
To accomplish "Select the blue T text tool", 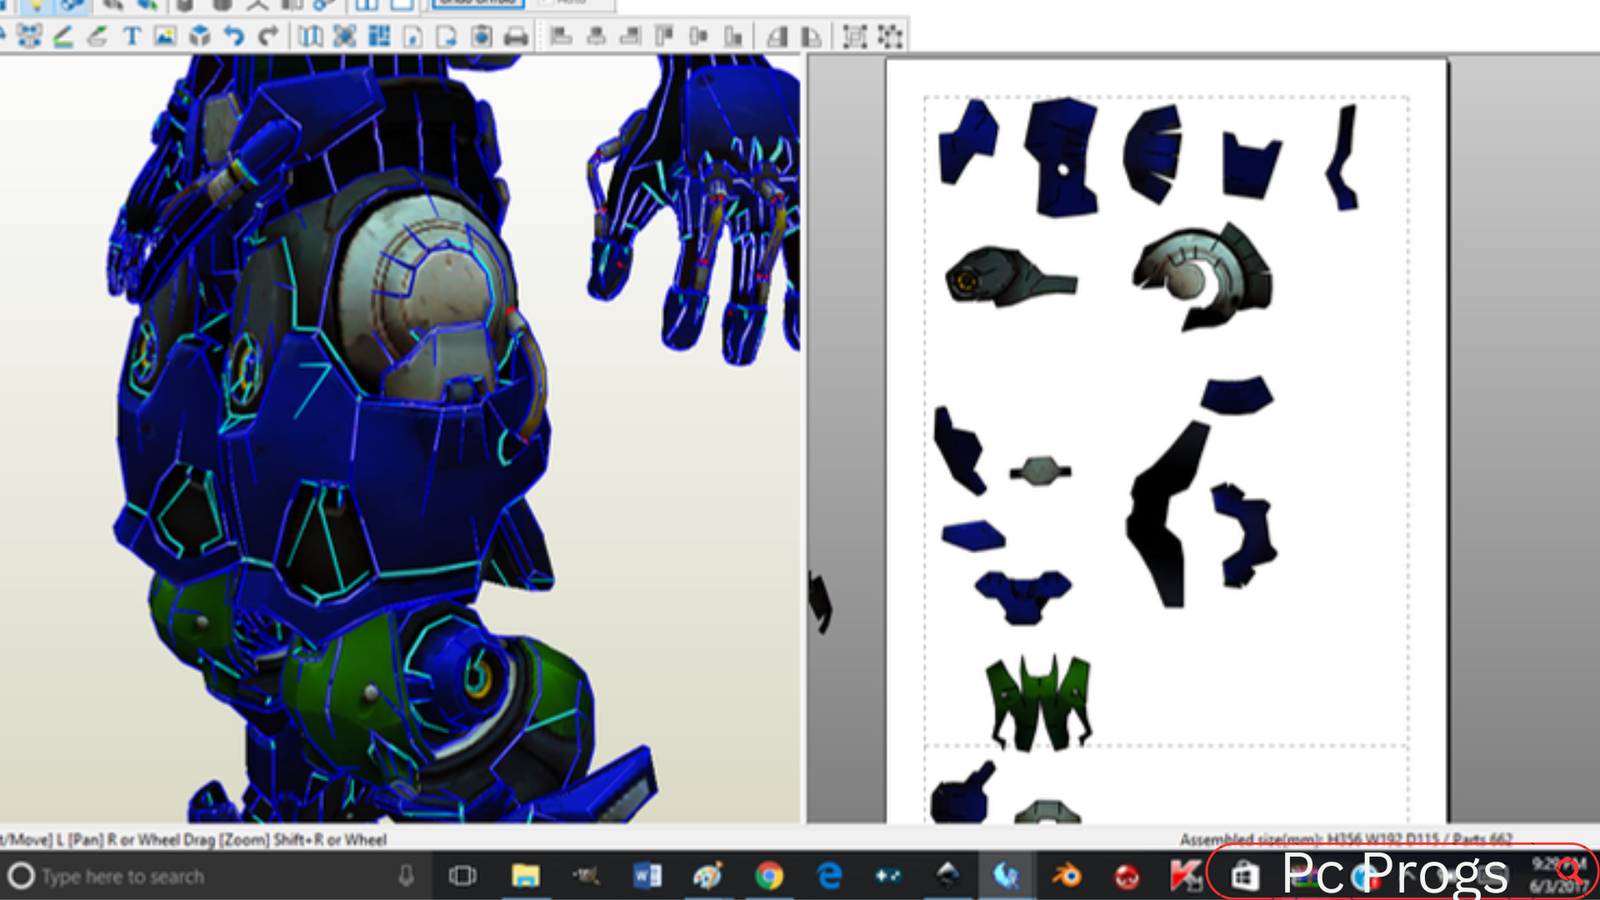I will click(x=132, y=37).
